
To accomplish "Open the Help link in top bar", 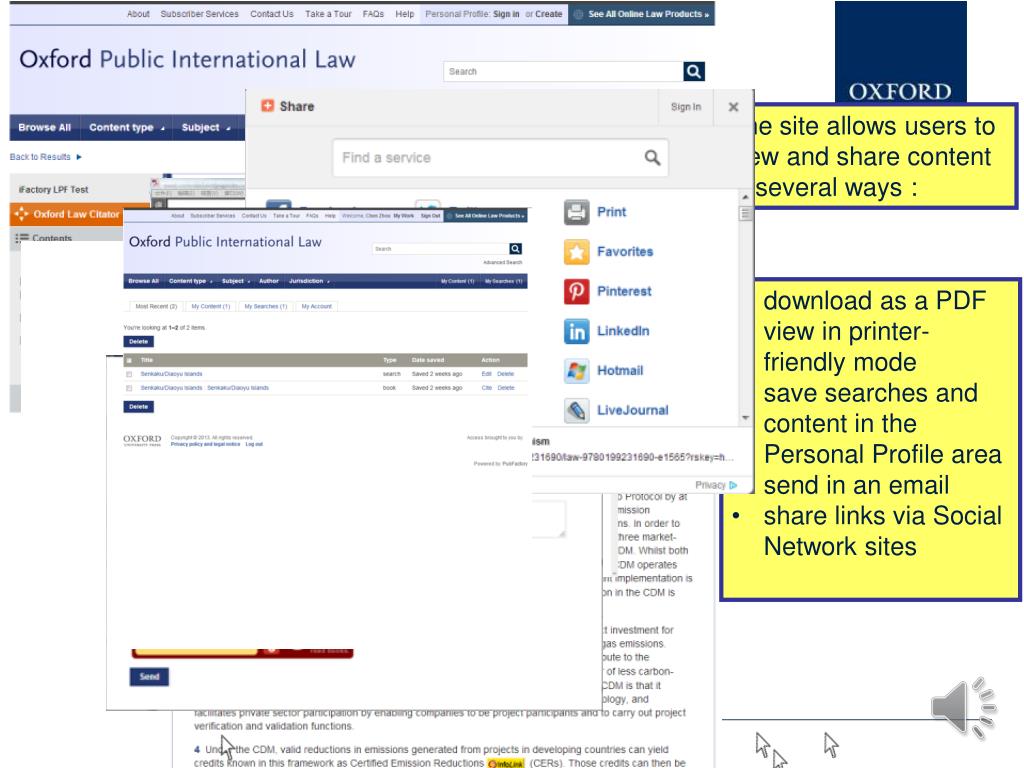I will 404,14.
